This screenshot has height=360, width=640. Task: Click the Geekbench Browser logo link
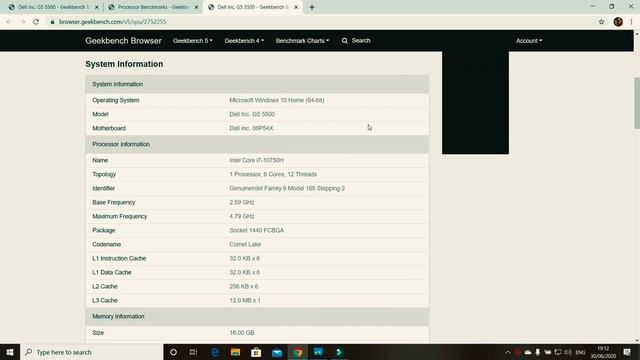tap(123, 41)
